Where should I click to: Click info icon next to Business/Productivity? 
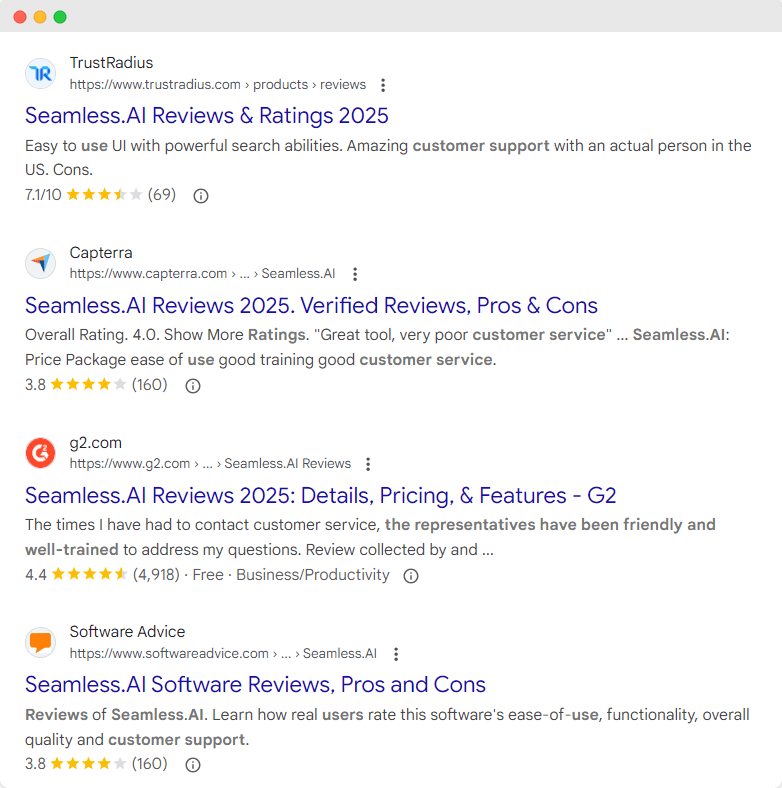[410, 575]
